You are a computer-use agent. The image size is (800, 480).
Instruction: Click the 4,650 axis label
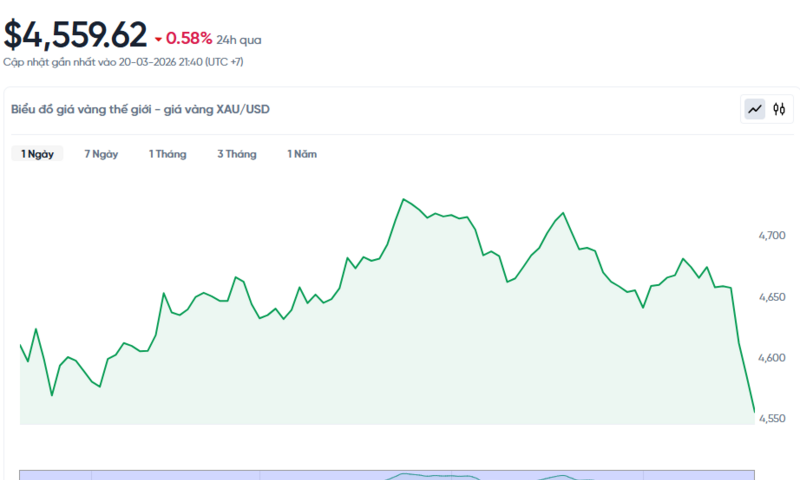(772, 297)
